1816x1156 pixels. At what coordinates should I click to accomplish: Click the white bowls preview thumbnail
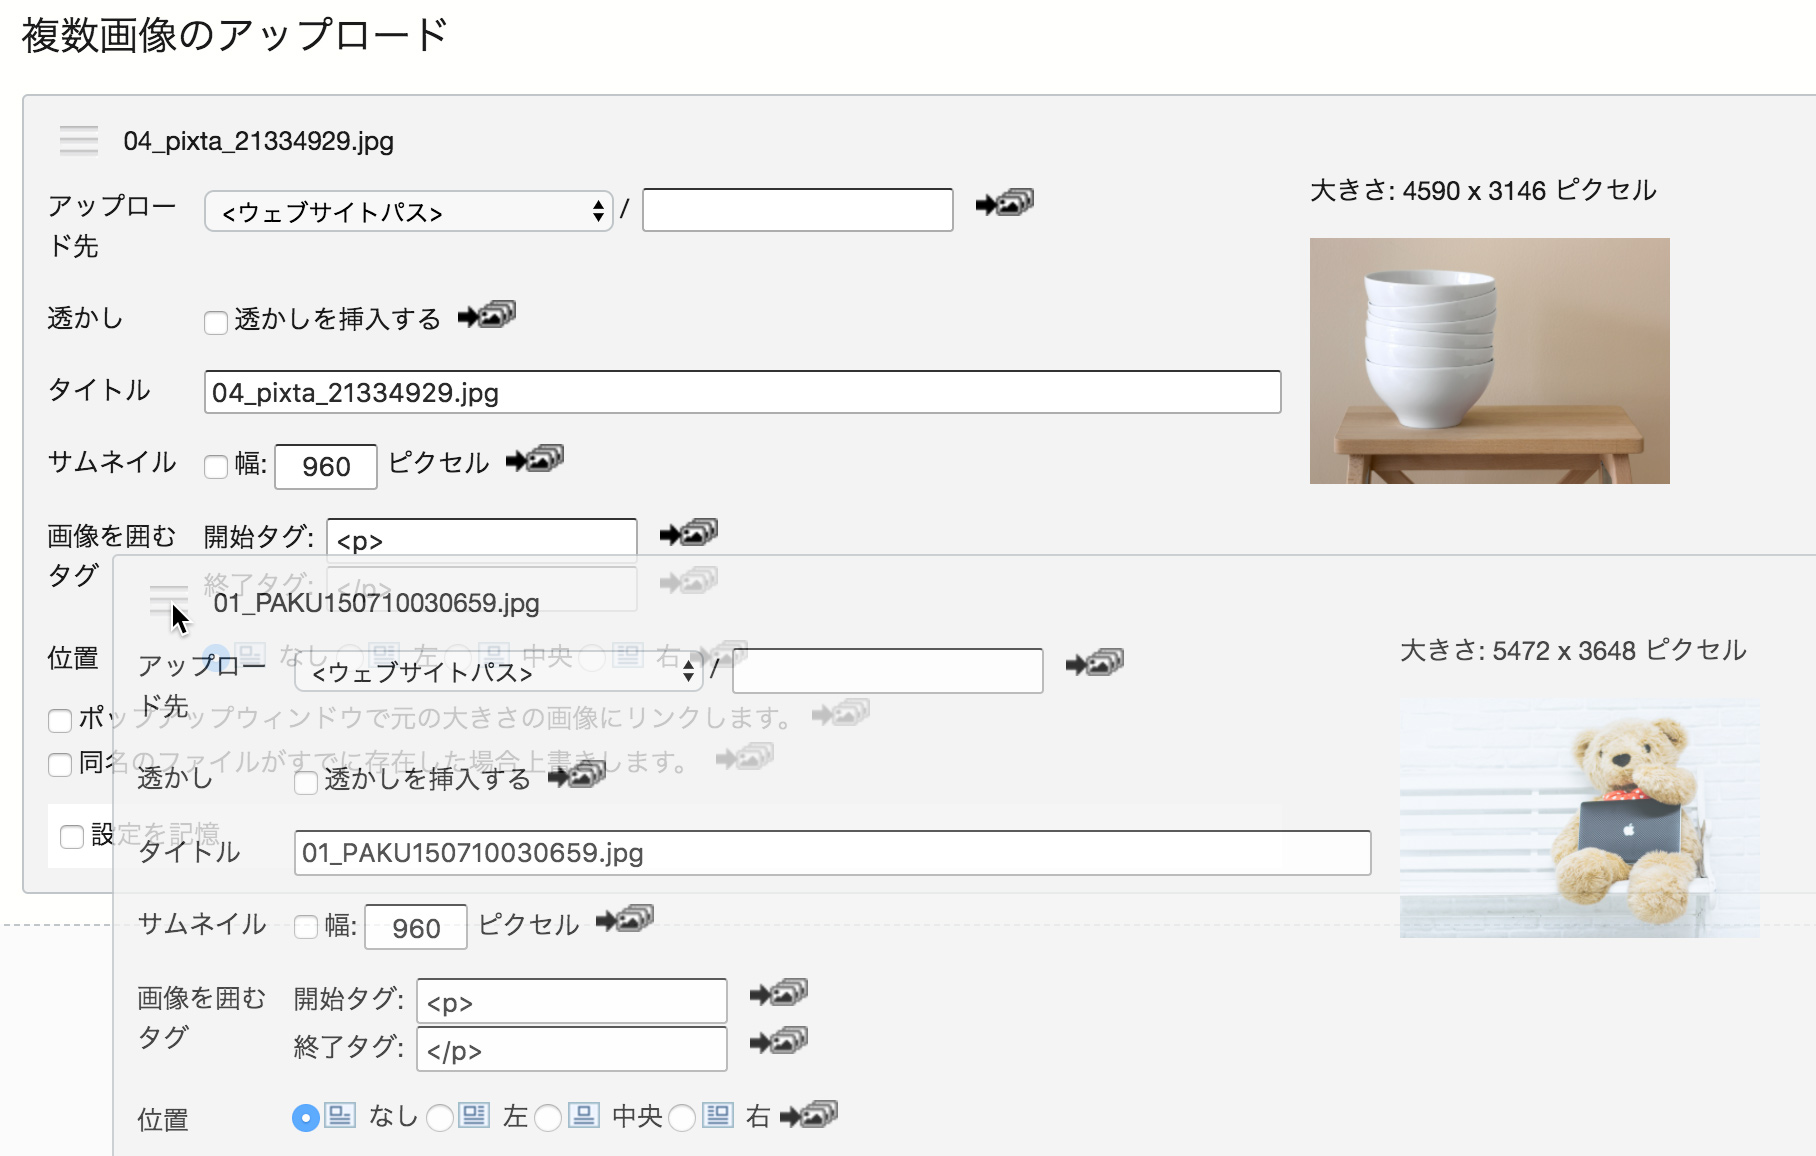(1490, 361)
